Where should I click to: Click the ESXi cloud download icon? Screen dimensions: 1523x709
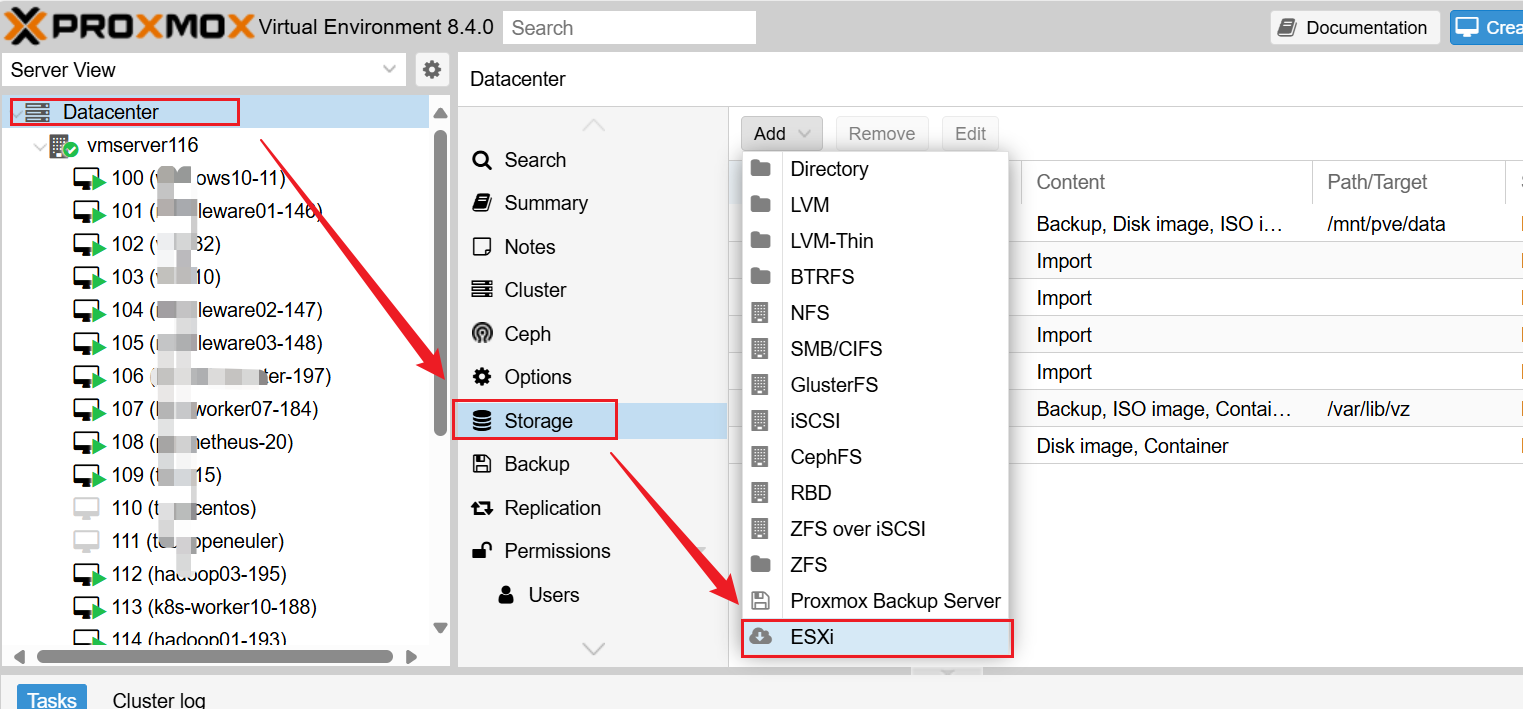coord(761,636)
